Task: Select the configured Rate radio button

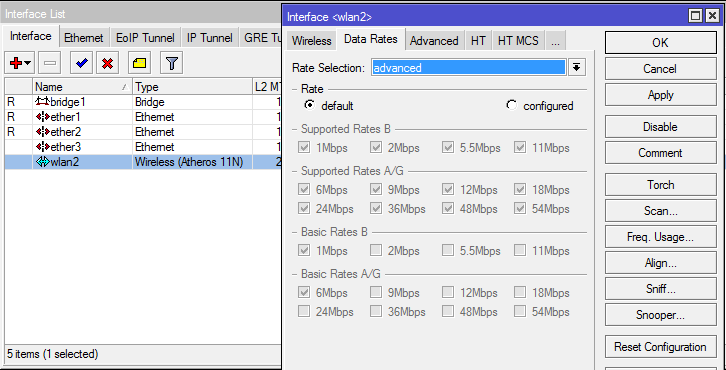Action: [x=511, y=106]
